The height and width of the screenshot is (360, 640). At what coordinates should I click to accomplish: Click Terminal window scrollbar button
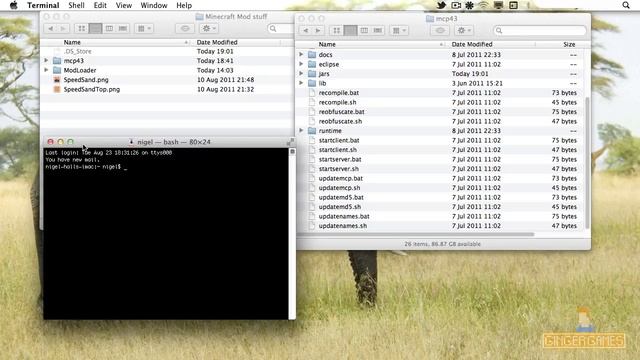(x=292, y=151)
